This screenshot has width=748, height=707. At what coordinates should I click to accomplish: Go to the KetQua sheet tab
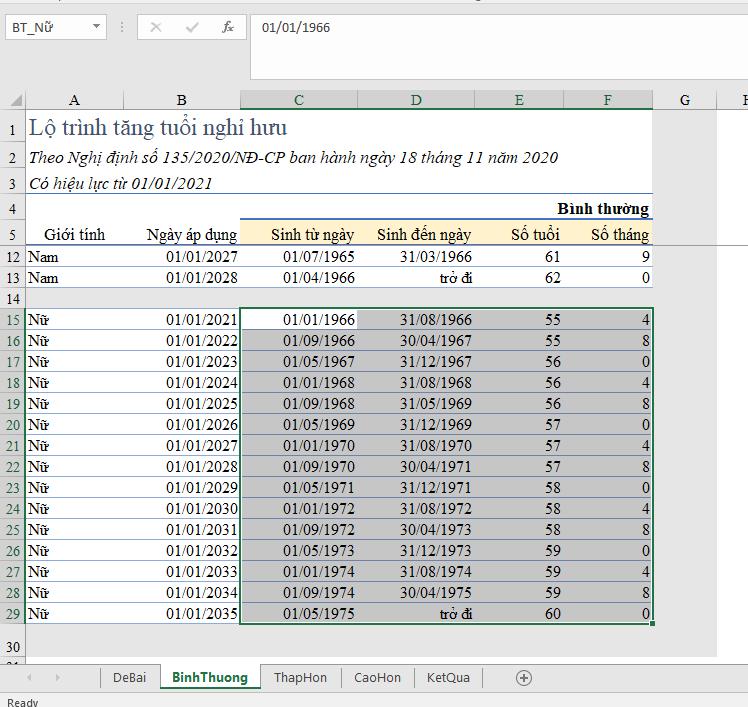pyautogui.click(x=447, y=677)
